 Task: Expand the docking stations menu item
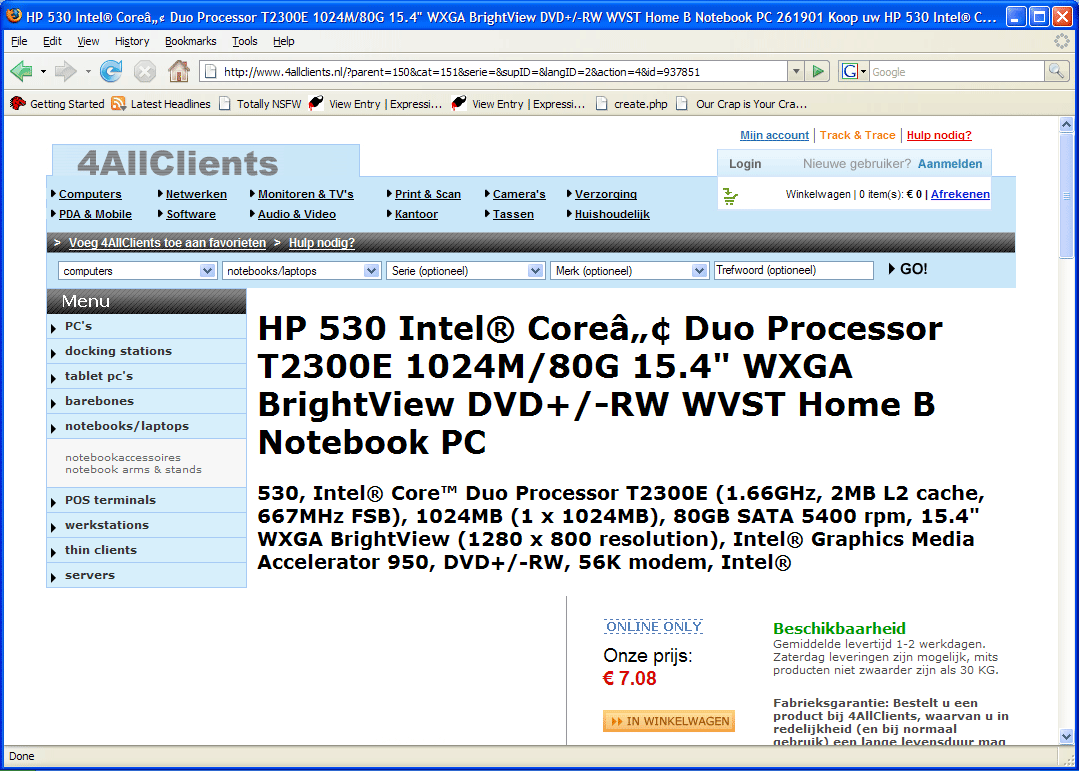[146, 351]
